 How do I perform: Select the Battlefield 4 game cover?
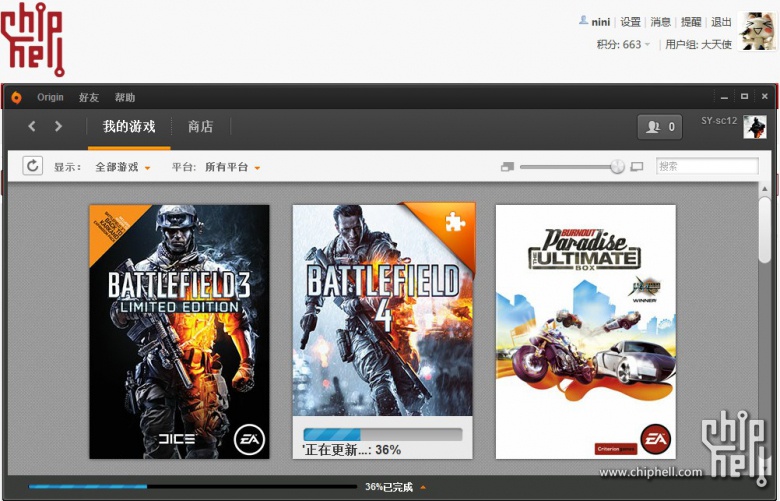(383, 309)
